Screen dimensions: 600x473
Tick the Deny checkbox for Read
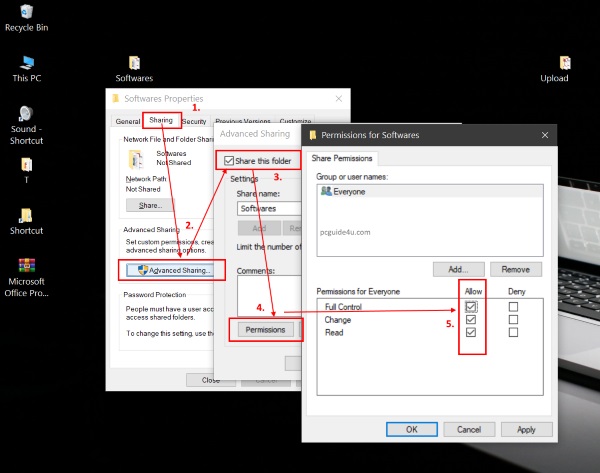click(512, 334)
